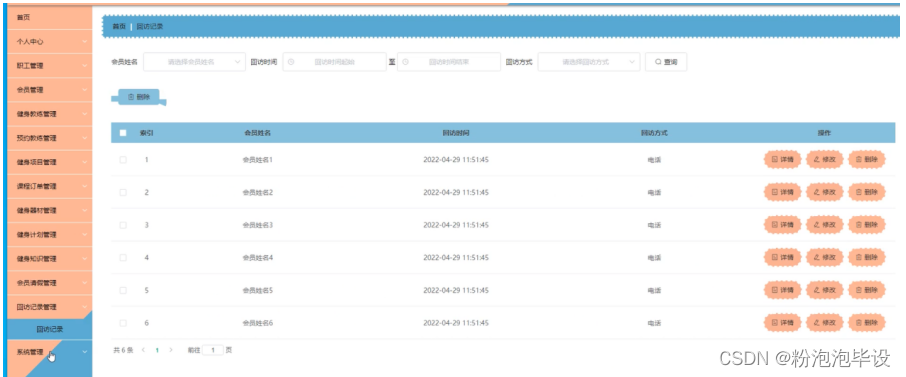
Task: Click the 索引 column header
Action: coord(146,133)
